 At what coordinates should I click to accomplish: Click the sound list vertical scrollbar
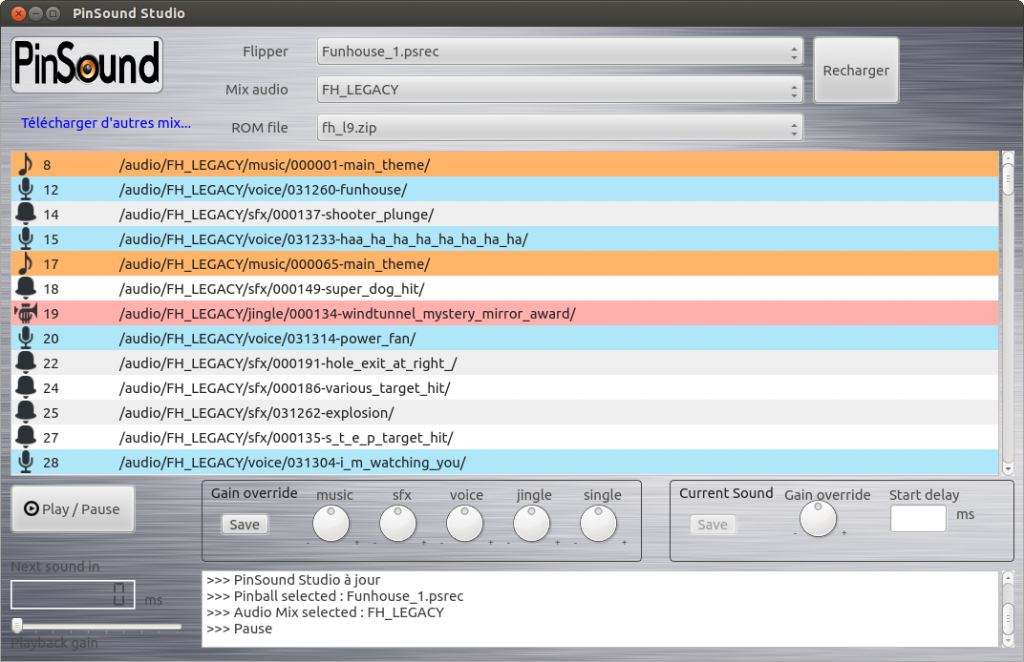coord(1008,312)
